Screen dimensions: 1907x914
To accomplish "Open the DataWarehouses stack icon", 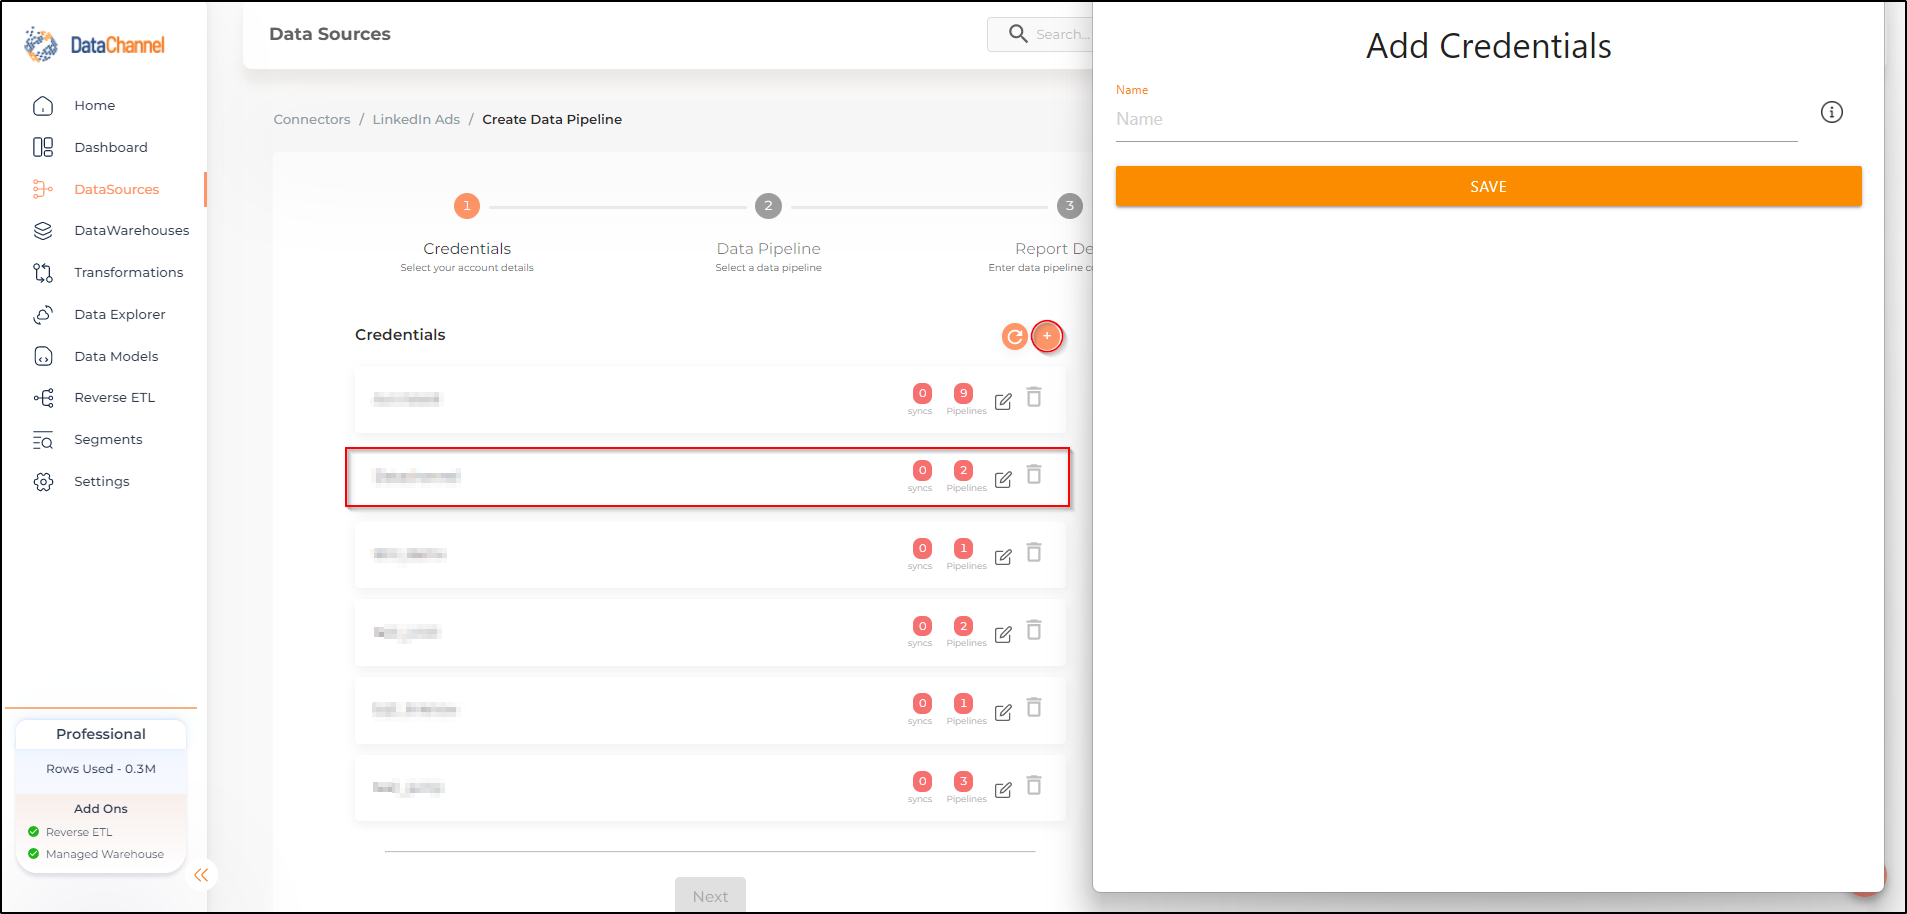I will pos(43,231).
